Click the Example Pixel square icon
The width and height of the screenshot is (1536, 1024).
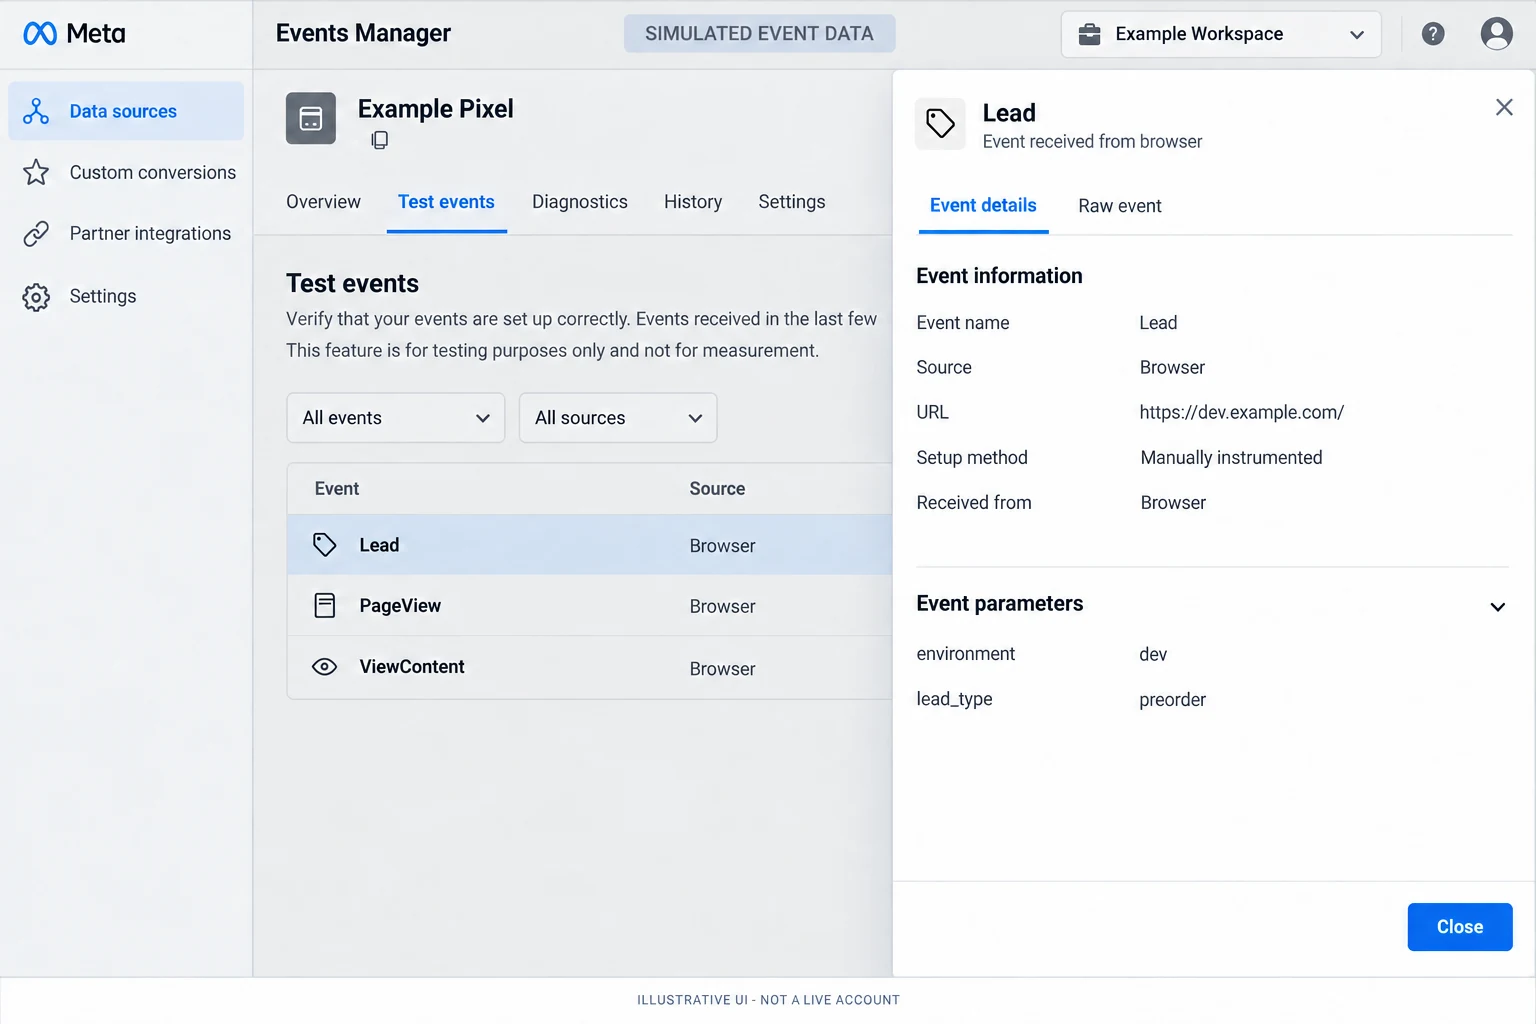point(311,118)
